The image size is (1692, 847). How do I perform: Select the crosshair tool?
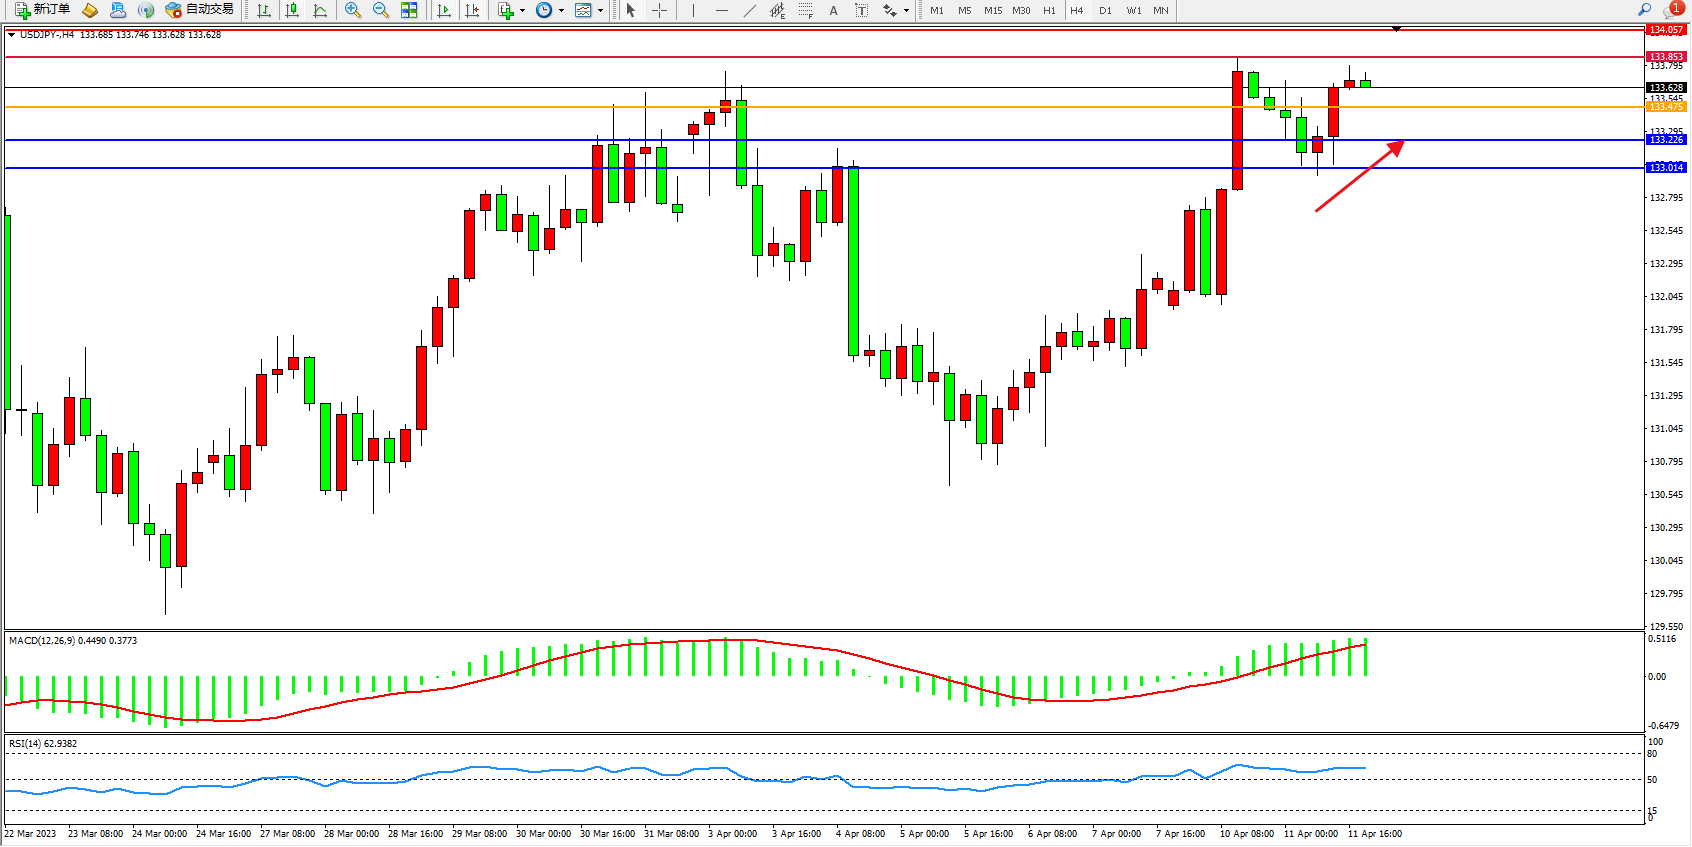(660, 10)
